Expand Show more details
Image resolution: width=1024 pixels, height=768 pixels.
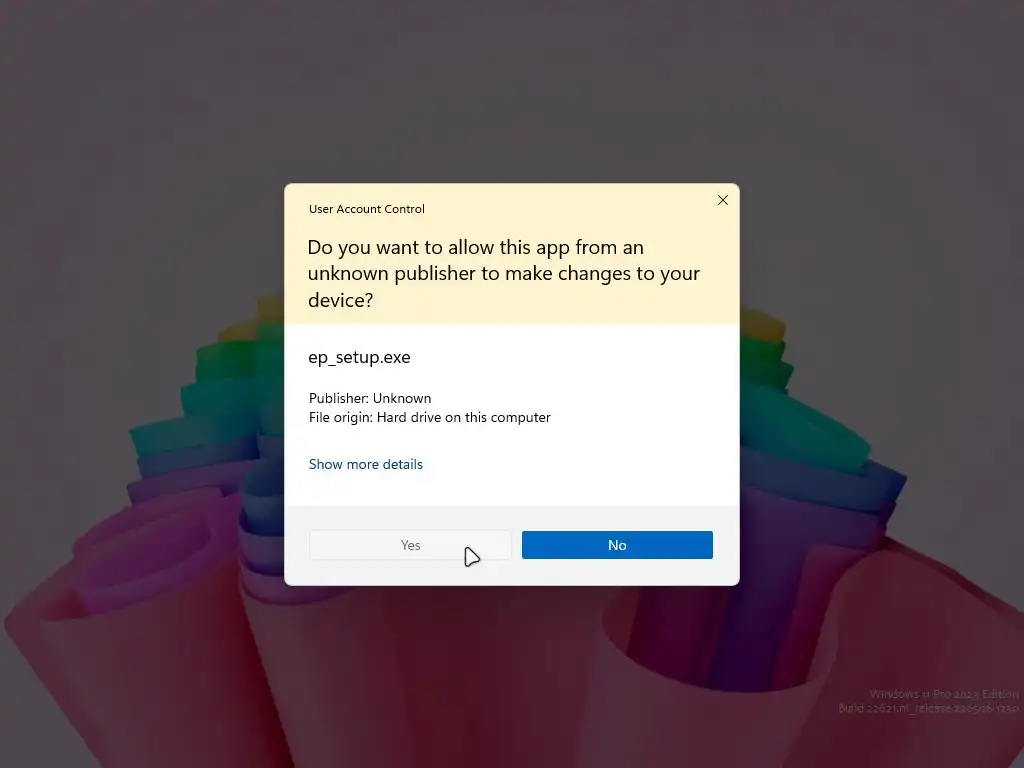click(x=366, y=464)
